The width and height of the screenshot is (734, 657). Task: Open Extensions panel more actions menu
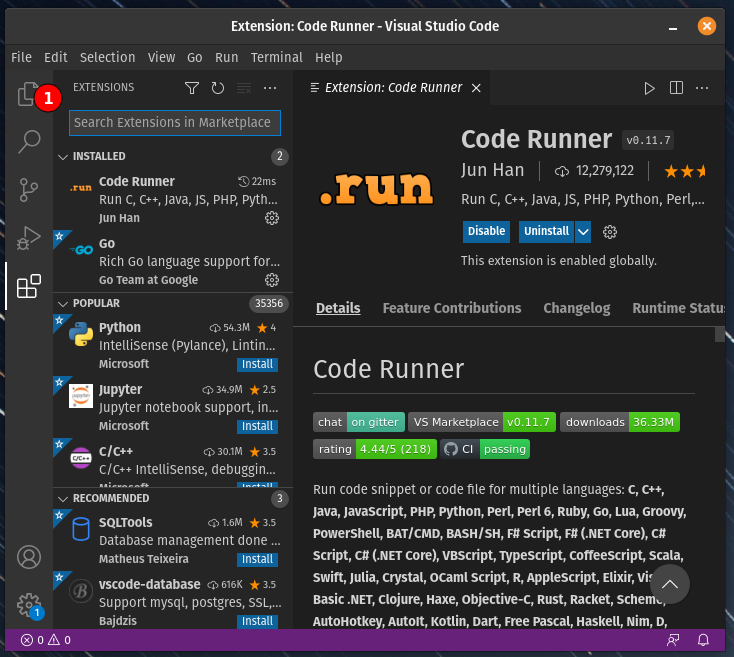(x=270, y=88)
